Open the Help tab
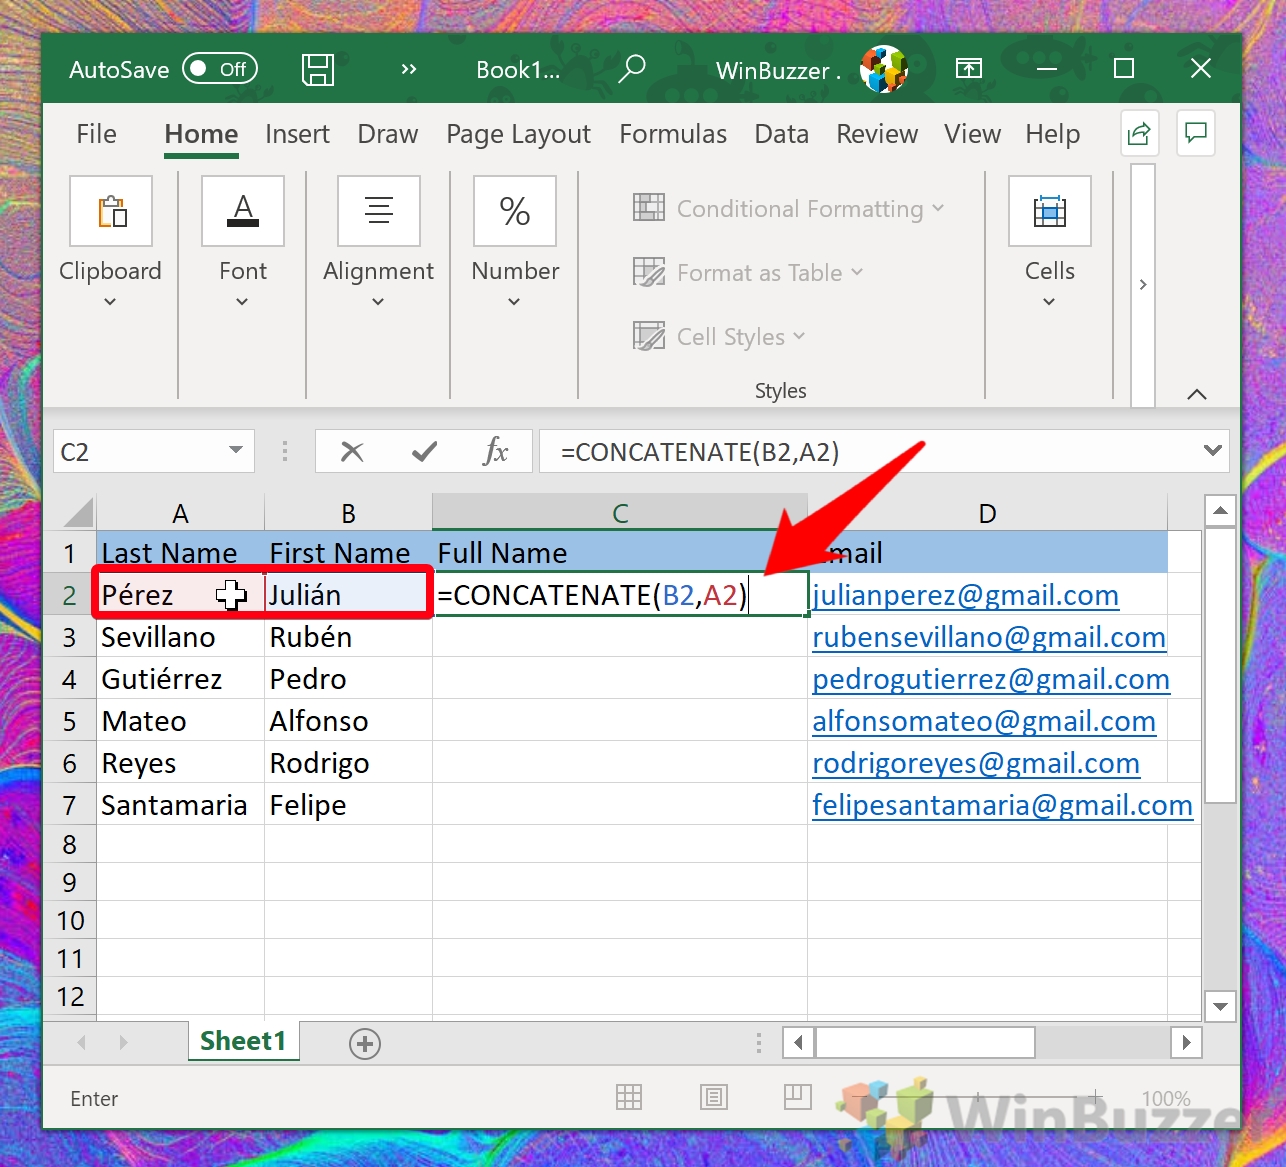 click(1052, 134)
